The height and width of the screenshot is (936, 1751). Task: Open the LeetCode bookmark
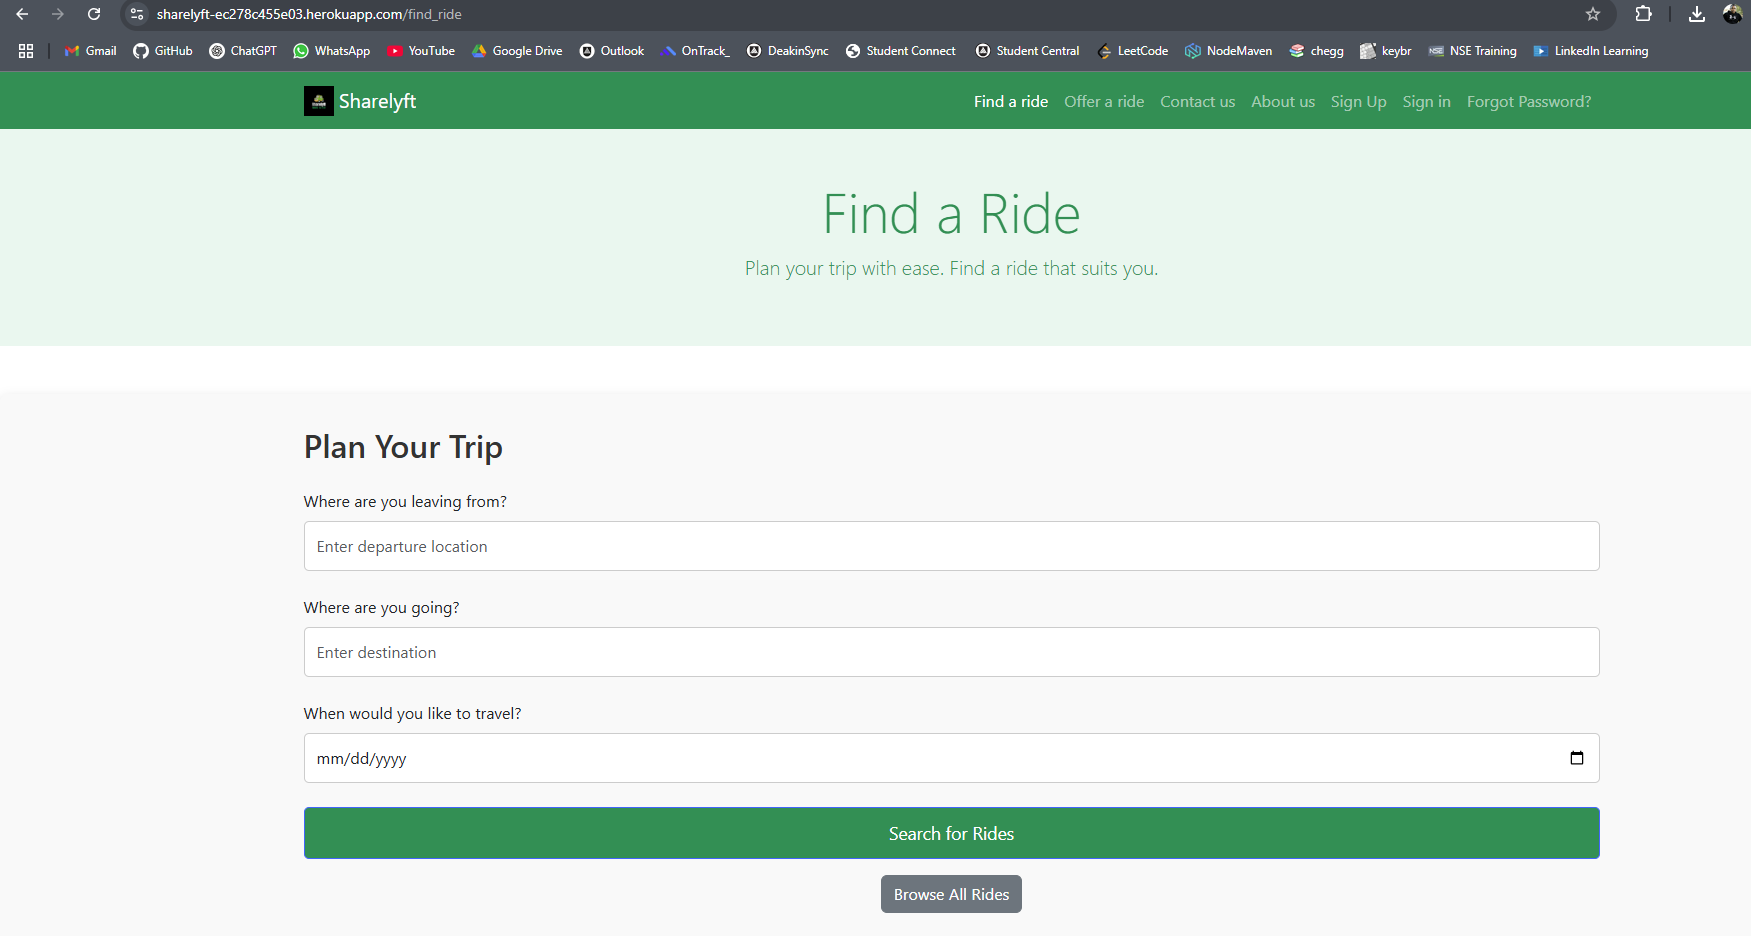coord(1132,50)
